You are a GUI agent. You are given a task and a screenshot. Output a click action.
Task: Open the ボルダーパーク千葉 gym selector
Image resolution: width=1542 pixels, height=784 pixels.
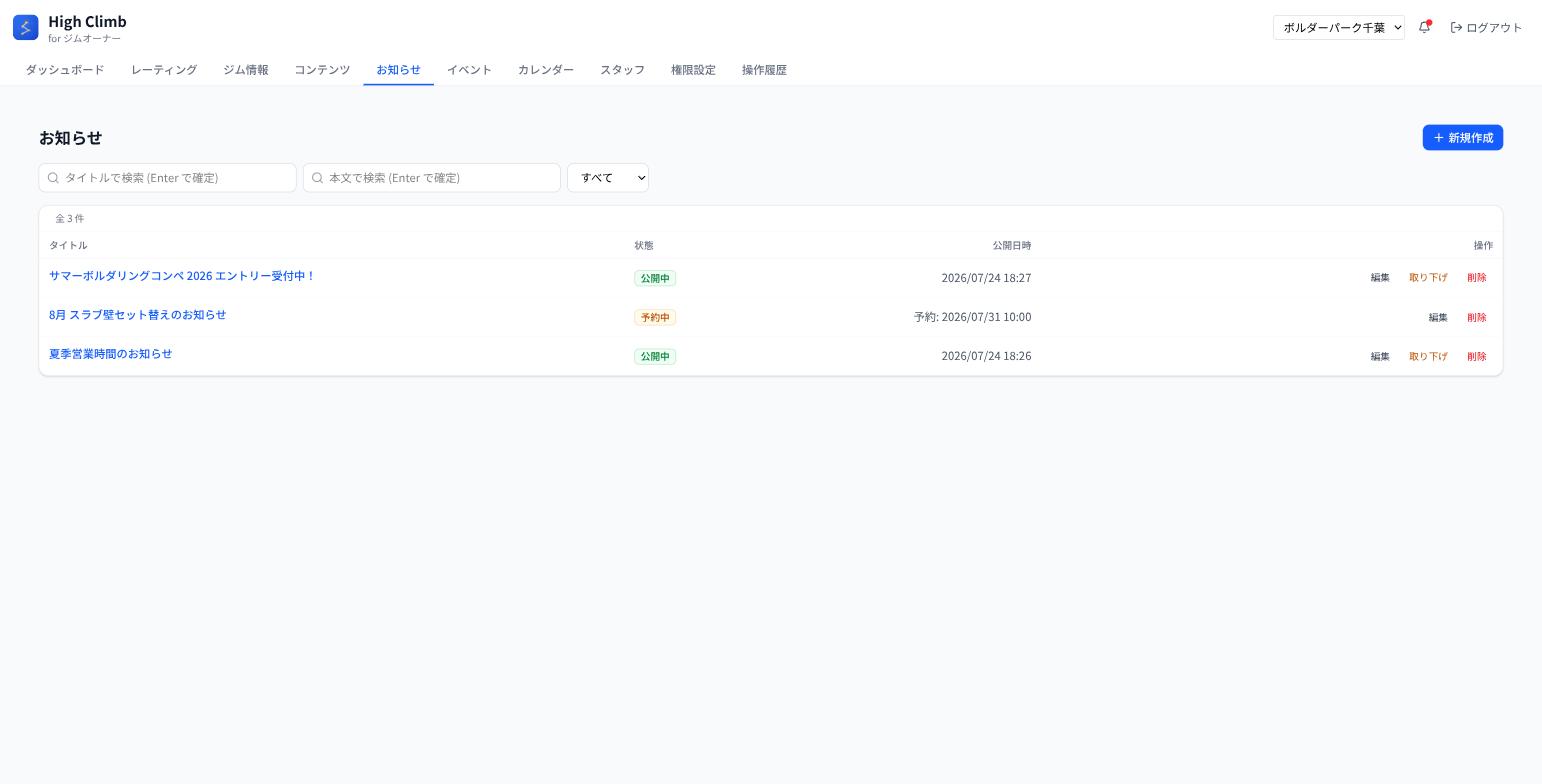click(1338, 28)
